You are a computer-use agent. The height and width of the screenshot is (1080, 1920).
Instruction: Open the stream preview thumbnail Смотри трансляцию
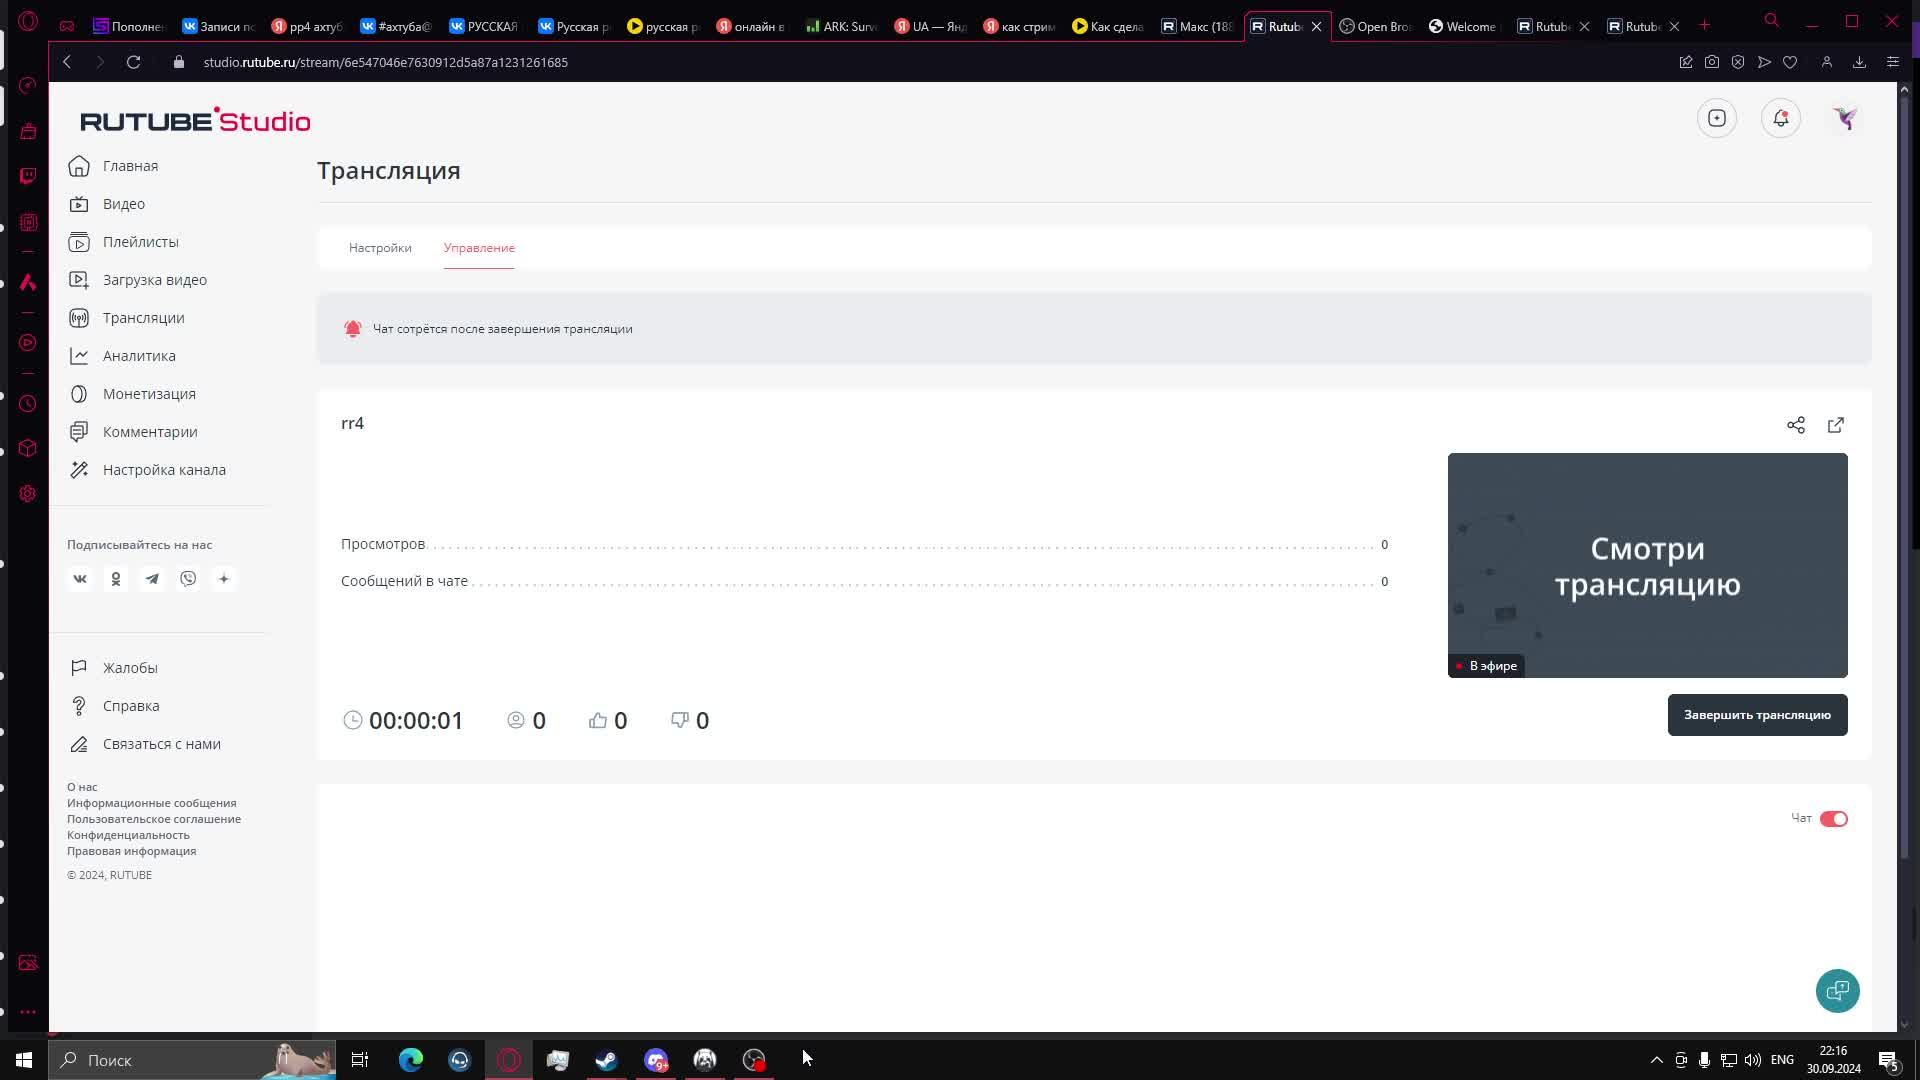(x=1646, y=565)
